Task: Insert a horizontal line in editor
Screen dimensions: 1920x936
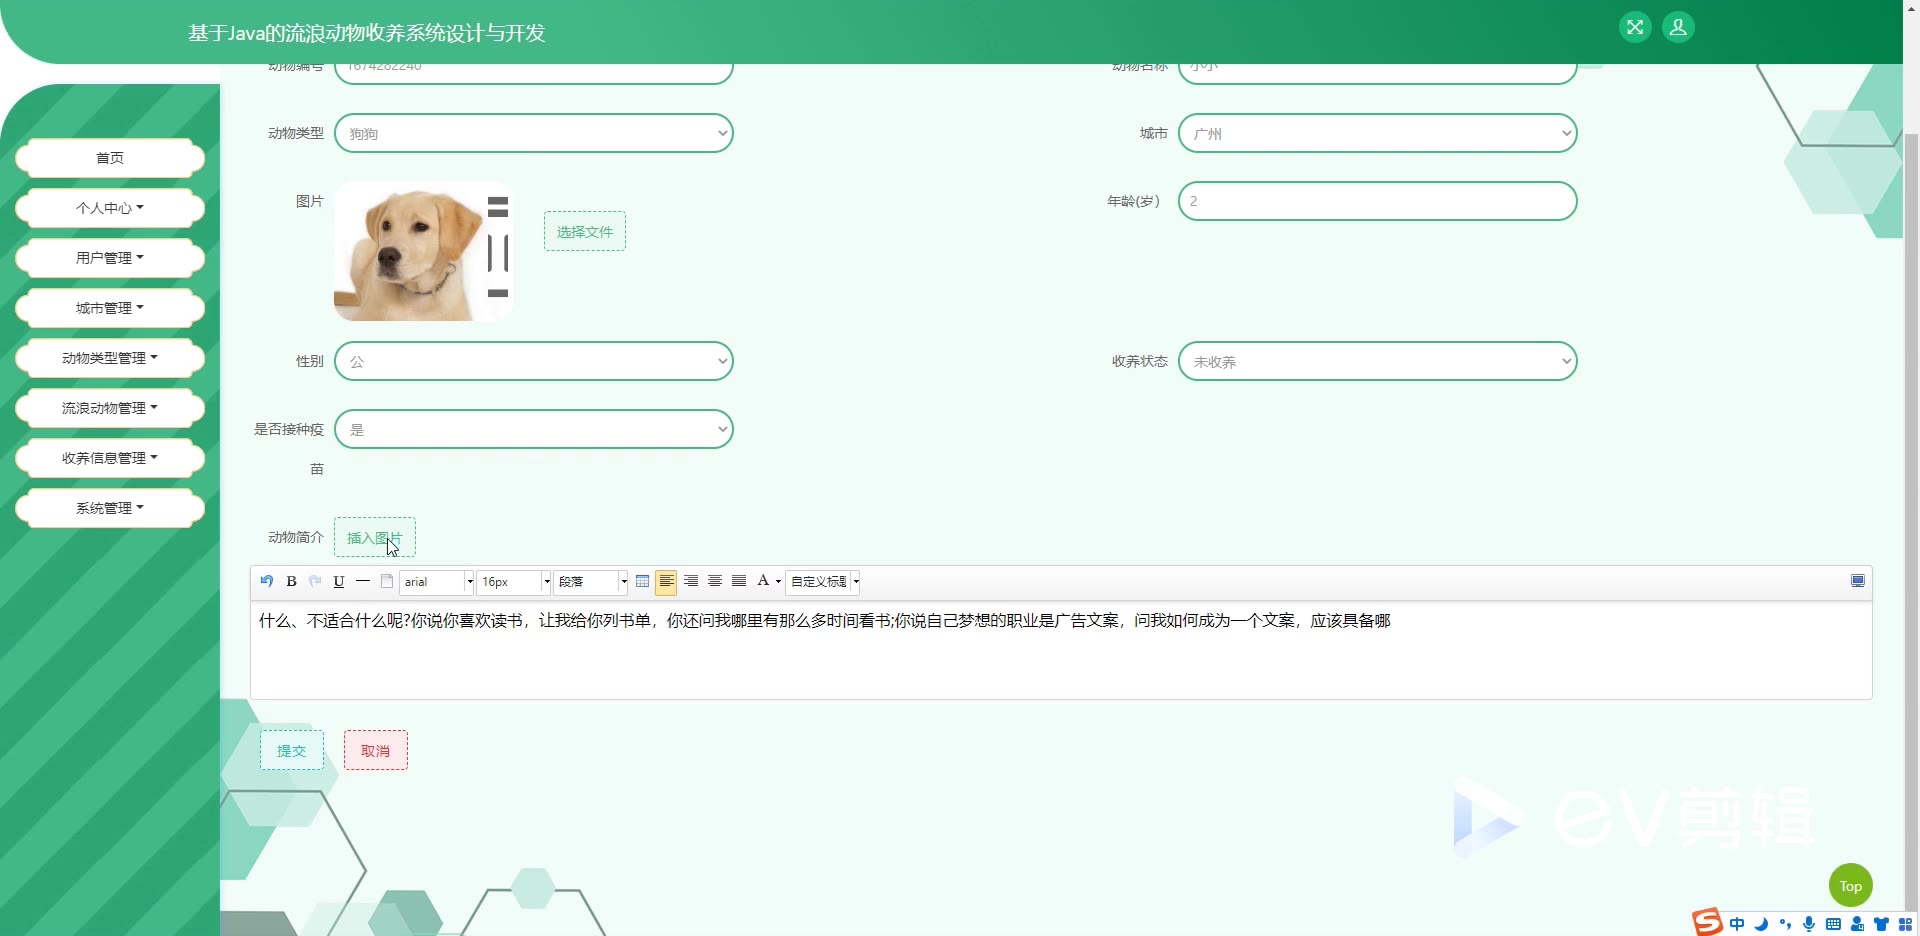Action: pyautogui.click(x=363, y=581)
